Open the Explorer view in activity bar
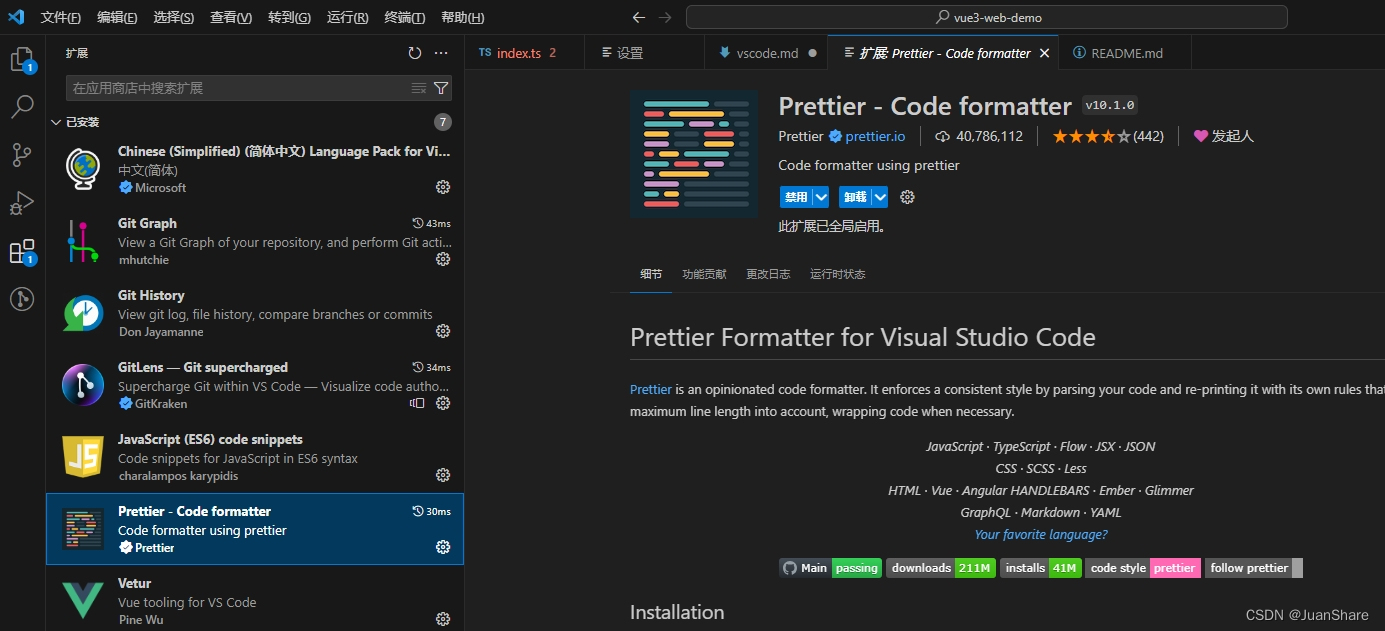Viewport: 1385px width, 631px height. click(x=22, y=60)
